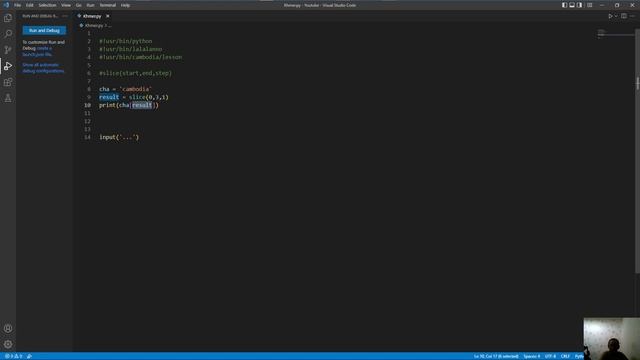Toggle the secondary side bar layout icon
The width and height of the screenshot is (640, 360).
click(579, 5)
